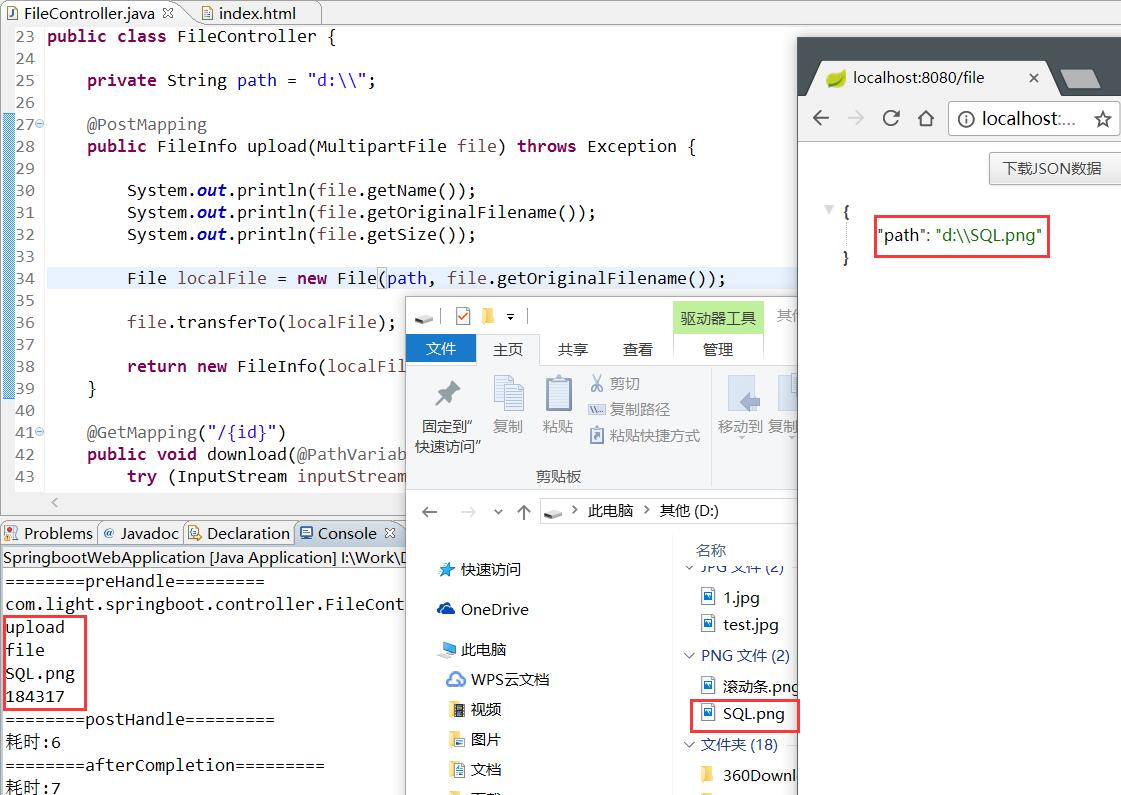Open the 查看 ribbon tab
The width and height of the screenshot is (1121, 795).
tap(637, 350)
